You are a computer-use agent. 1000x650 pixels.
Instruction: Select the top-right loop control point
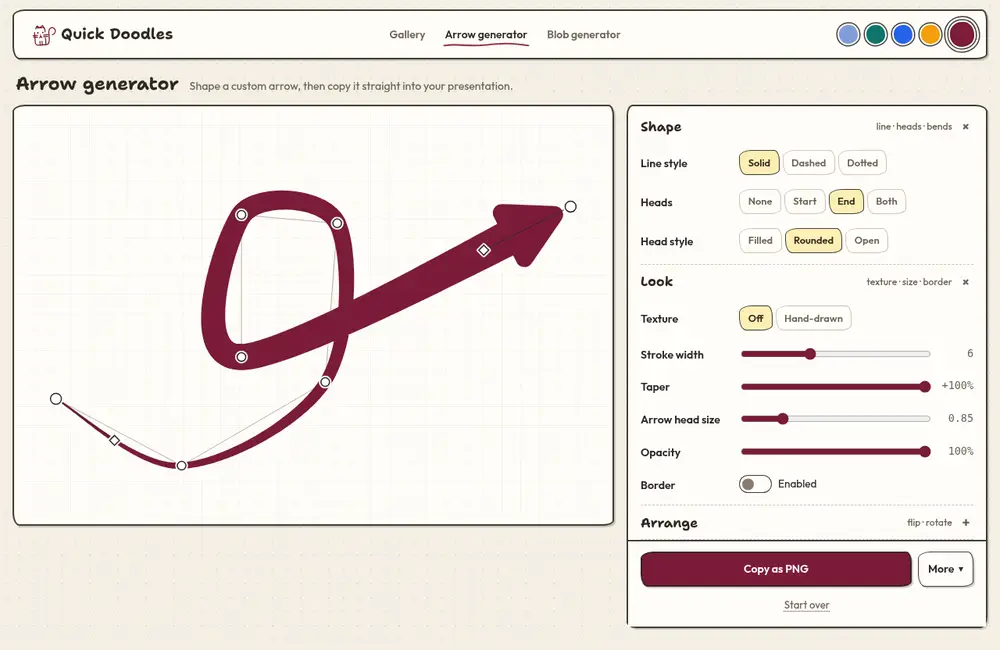tap(337, 223)
